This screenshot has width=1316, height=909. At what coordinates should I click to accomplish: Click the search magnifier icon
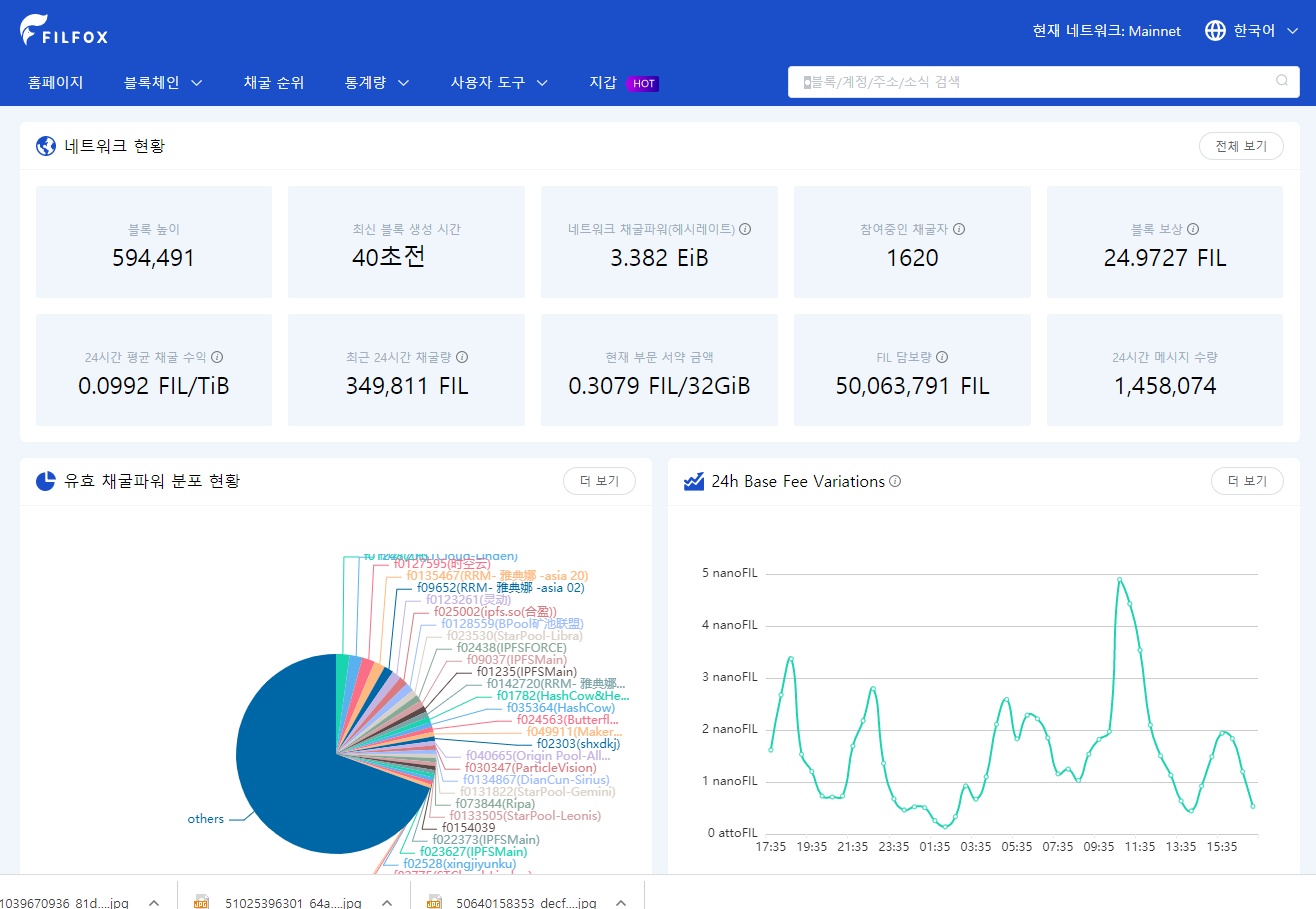(1281, 81)
